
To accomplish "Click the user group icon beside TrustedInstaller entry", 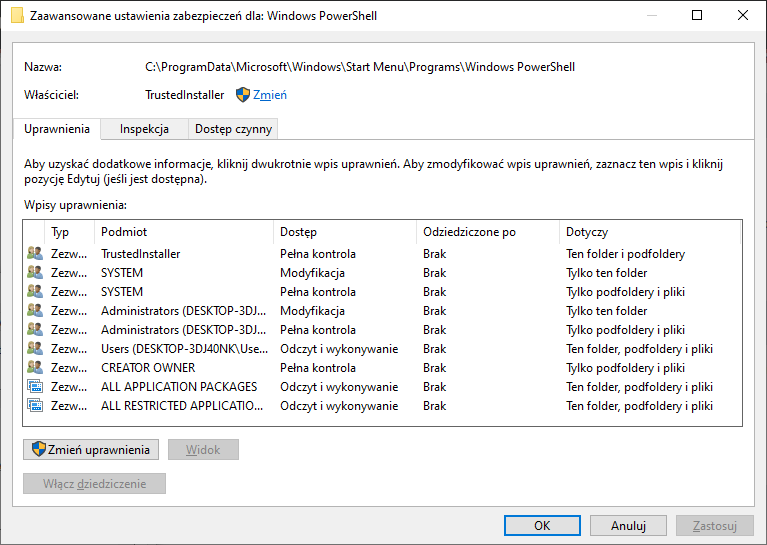I will [35, 253].
